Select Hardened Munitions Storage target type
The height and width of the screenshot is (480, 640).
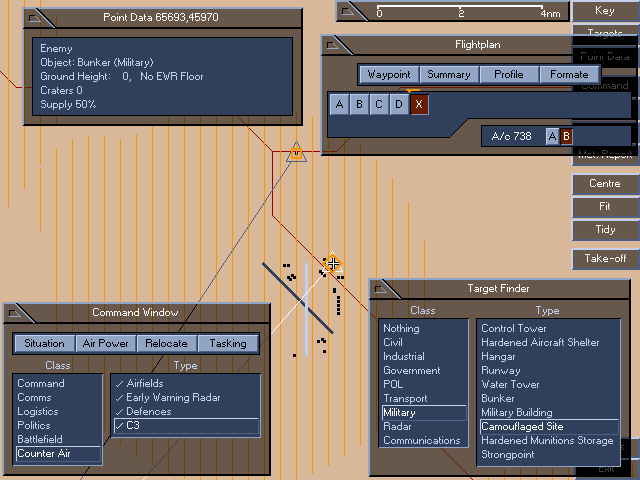click(x=549, y=441)
